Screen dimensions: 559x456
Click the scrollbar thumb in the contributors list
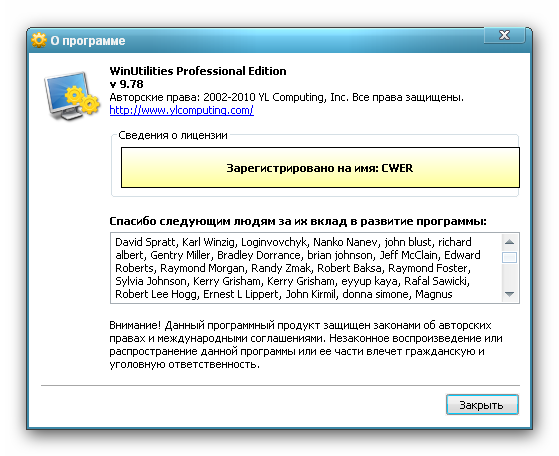(x=509, y=257)
